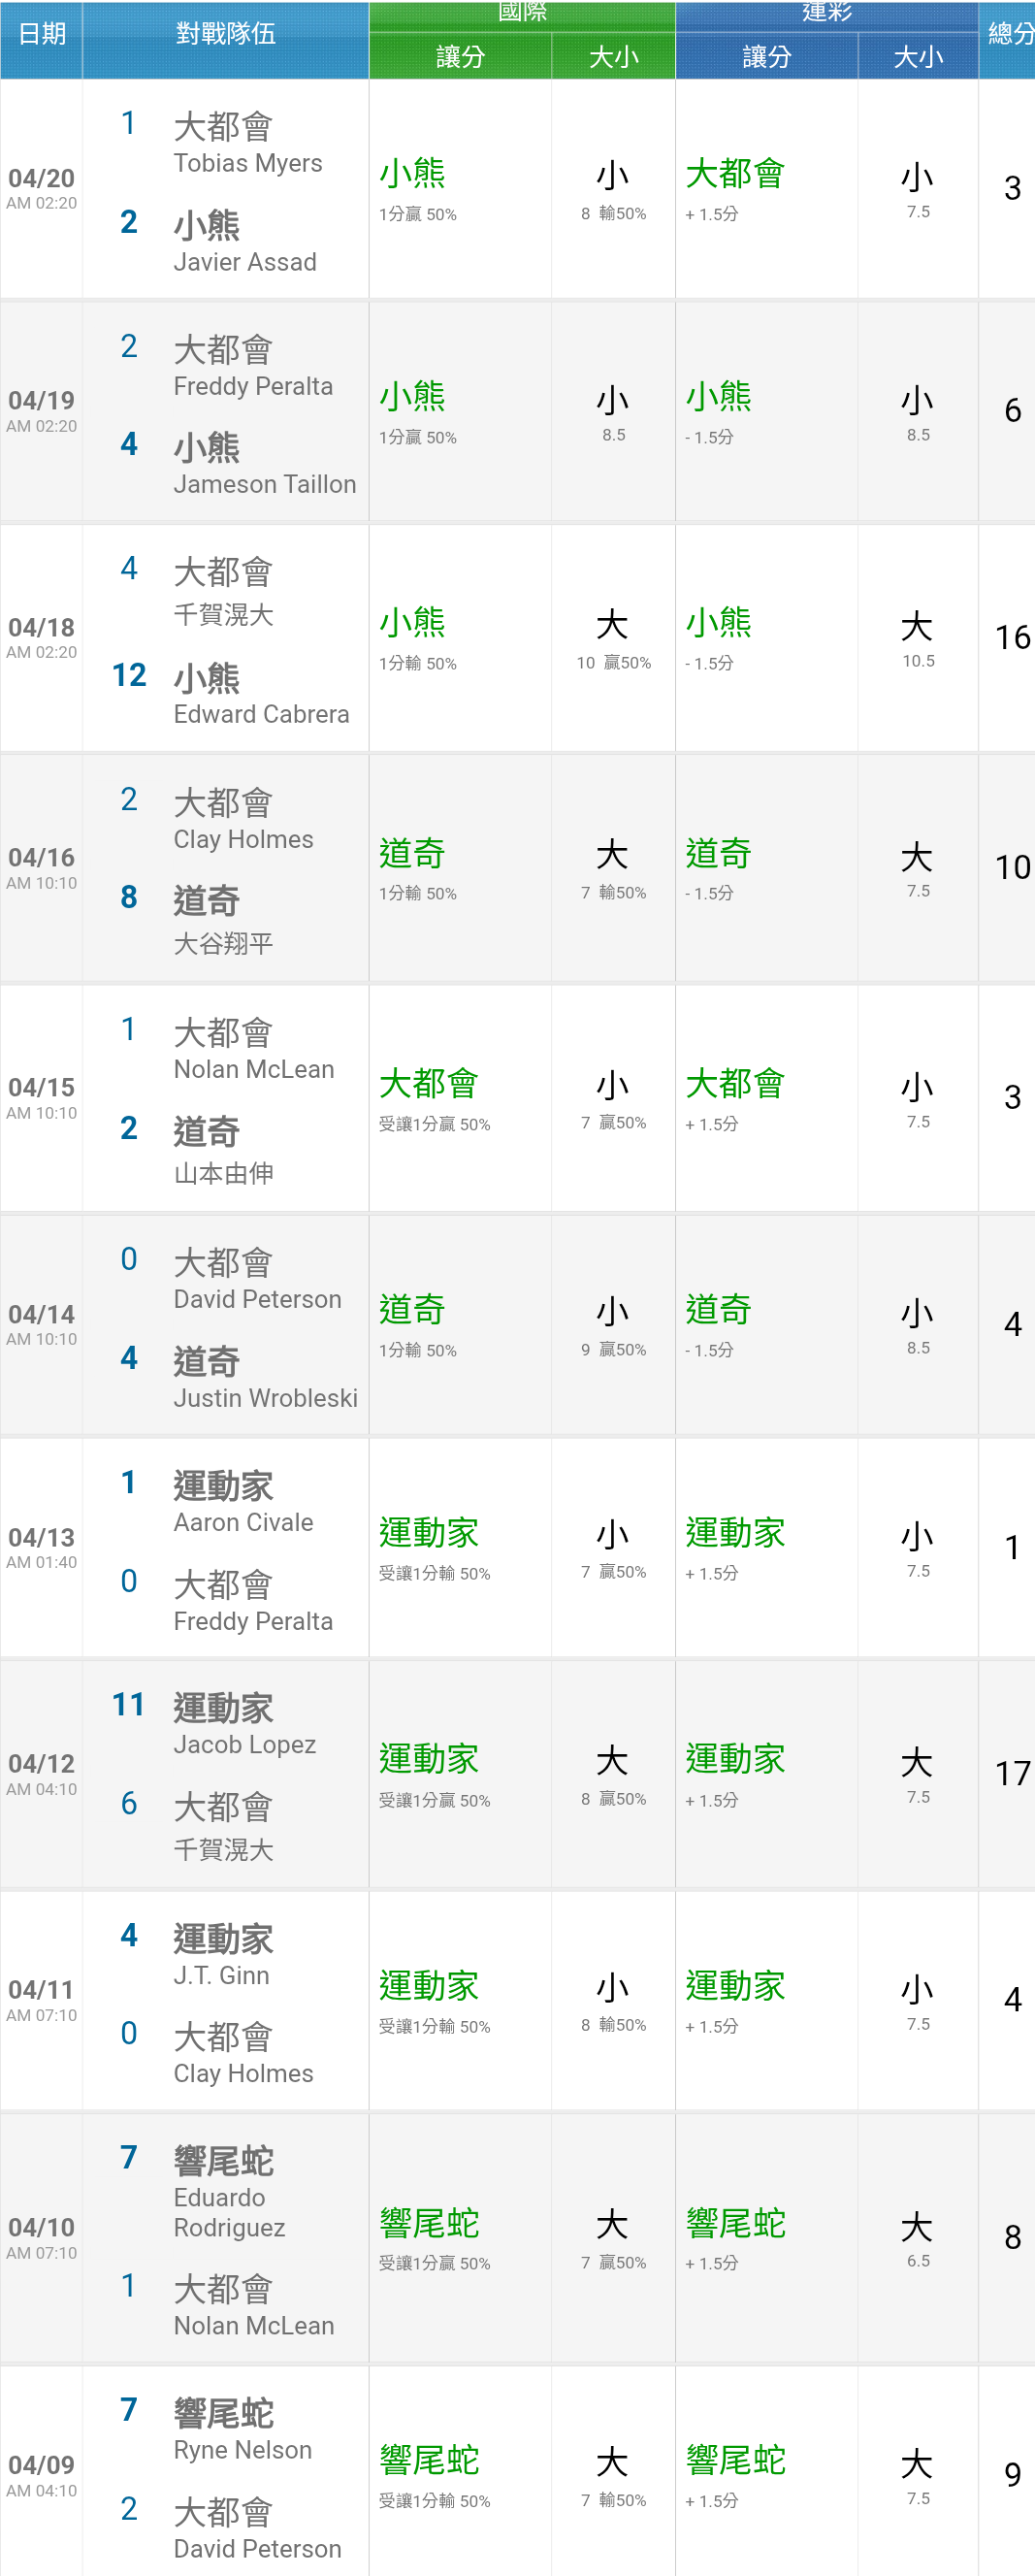Screen dimensions: 1035x2576
Task: Click the 04/18 total score 16
Action: click(x=1012, y=637)
